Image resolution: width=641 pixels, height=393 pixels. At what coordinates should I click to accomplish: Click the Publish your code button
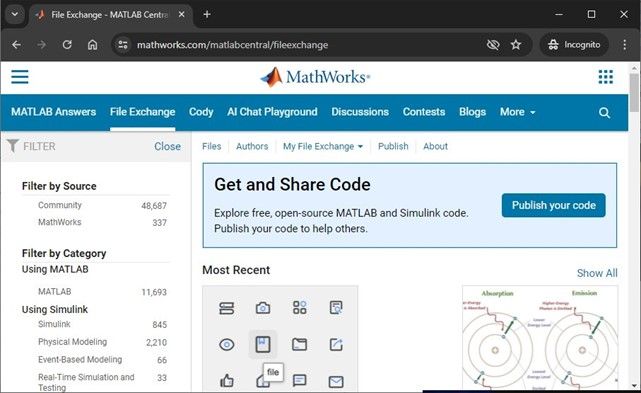click(554, 205)
